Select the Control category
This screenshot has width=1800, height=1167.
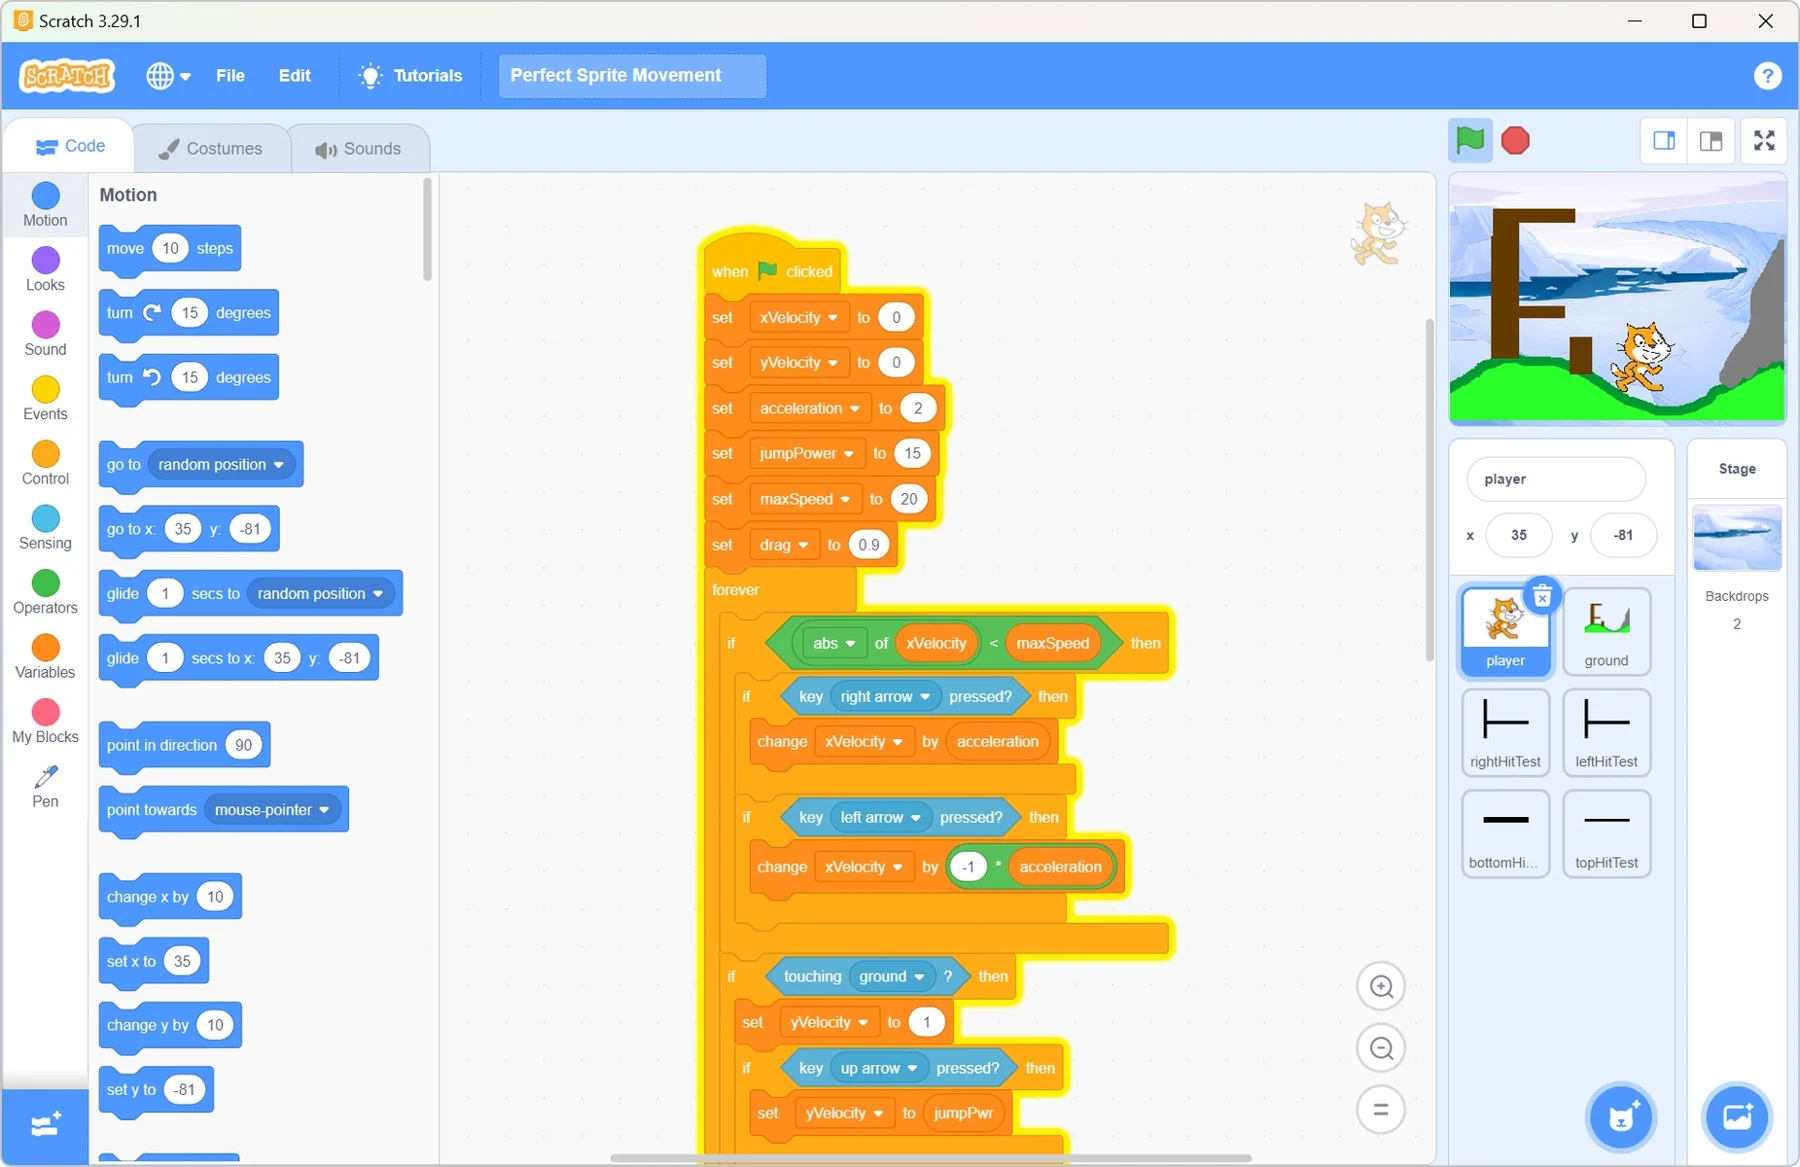(45, 464)
